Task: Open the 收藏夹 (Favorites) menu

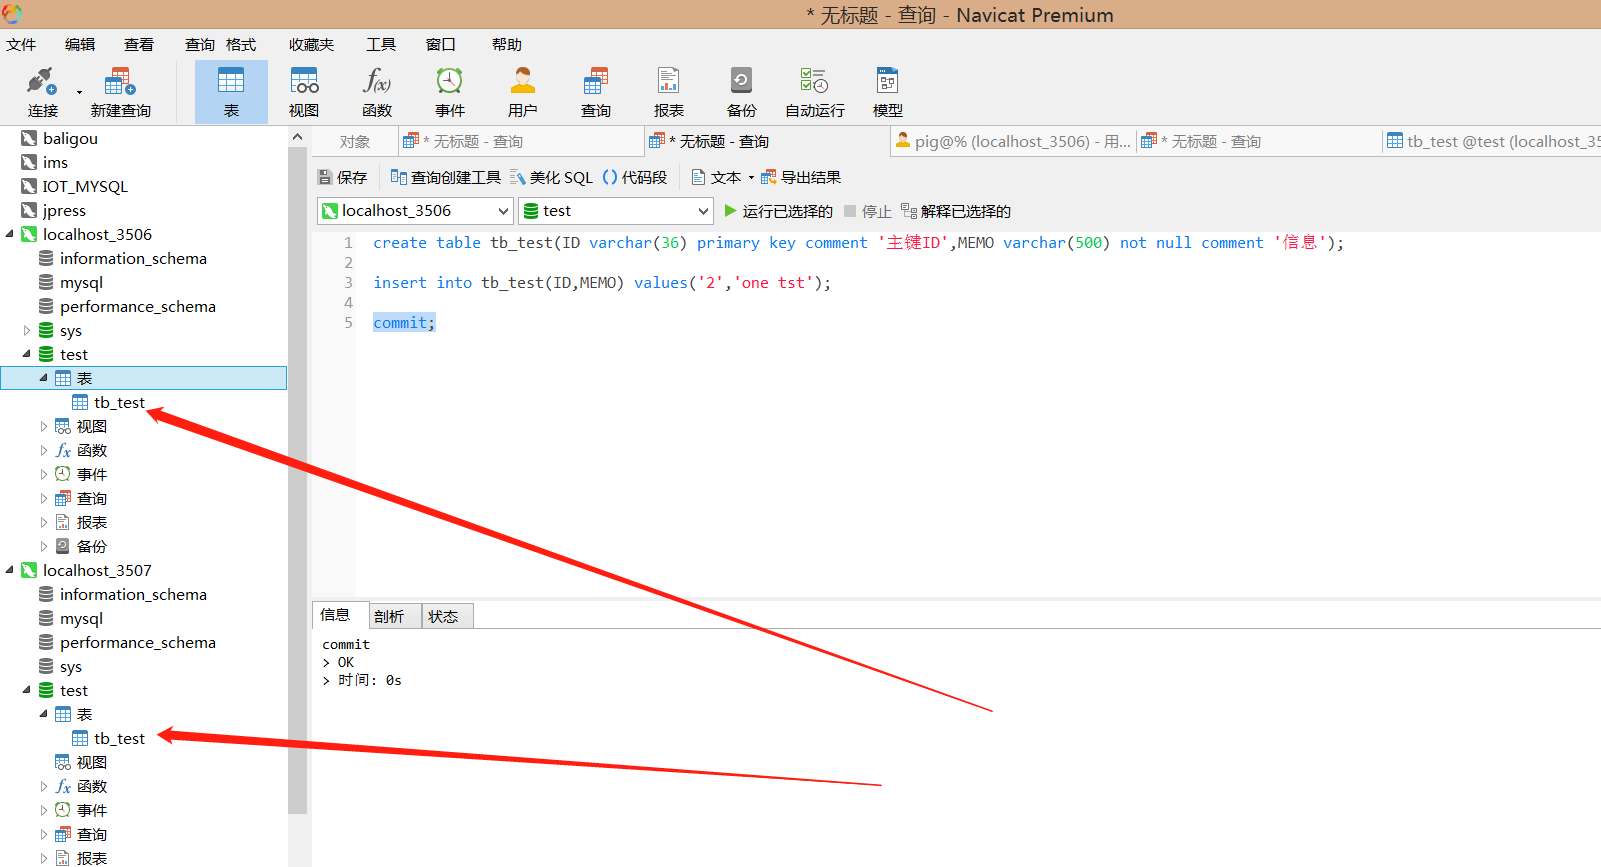Action: click(312, 44)
